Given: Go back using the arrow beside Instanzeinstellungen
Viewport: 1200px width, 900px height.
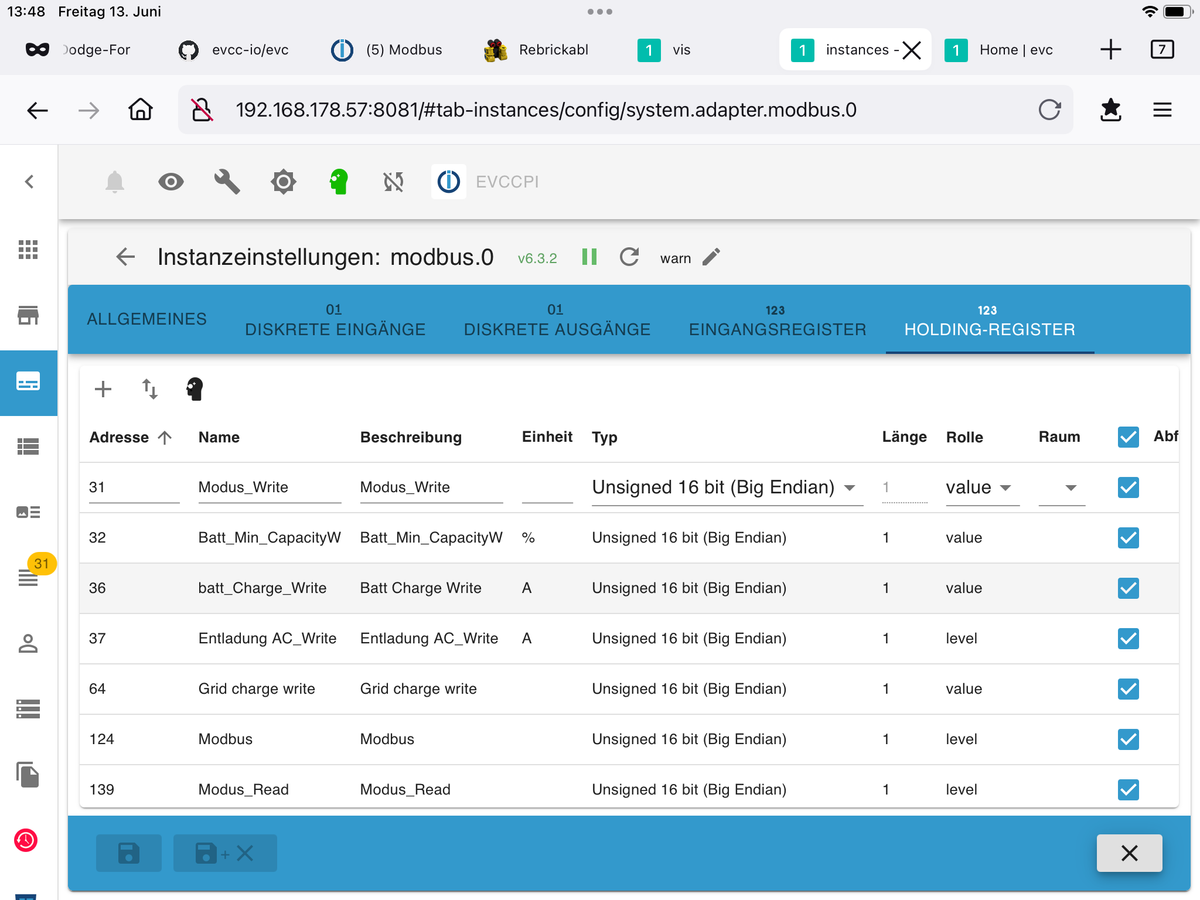Looking at the screenshot, I should [x=125, y=257].
